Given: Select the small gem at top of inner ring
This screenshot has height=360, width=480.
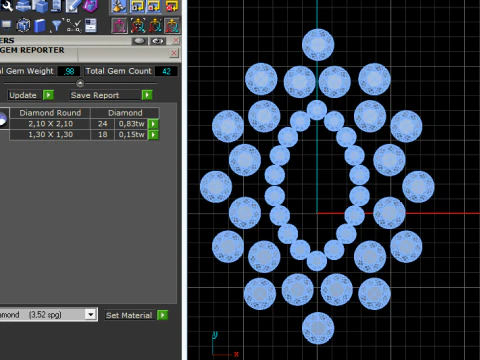Looking at the screenshot, I should point(317,110).
